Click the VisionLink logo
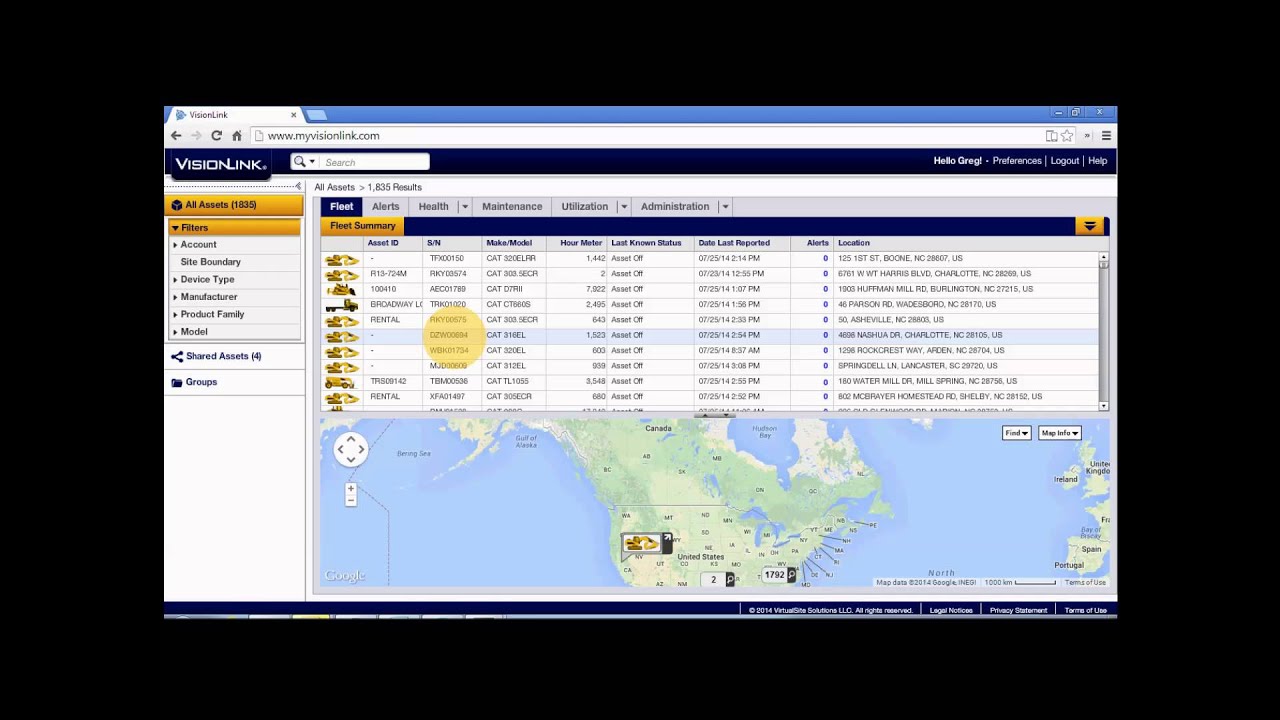The height and width of the screenshot is (720, 1280). (220, 163)
